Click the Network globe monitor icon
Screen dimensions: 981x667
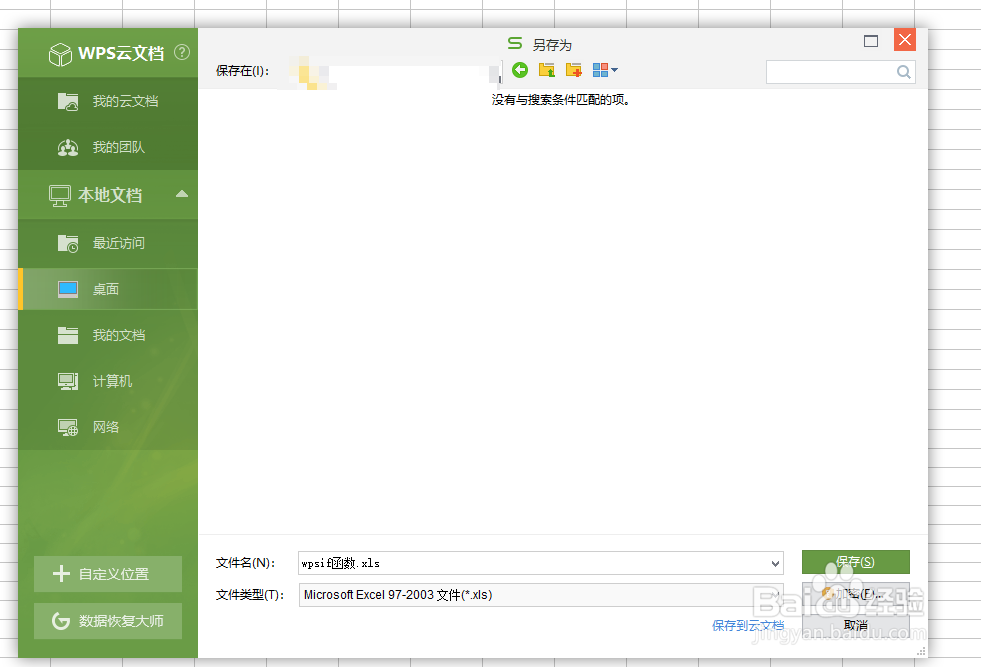click(x=68, y=427)
